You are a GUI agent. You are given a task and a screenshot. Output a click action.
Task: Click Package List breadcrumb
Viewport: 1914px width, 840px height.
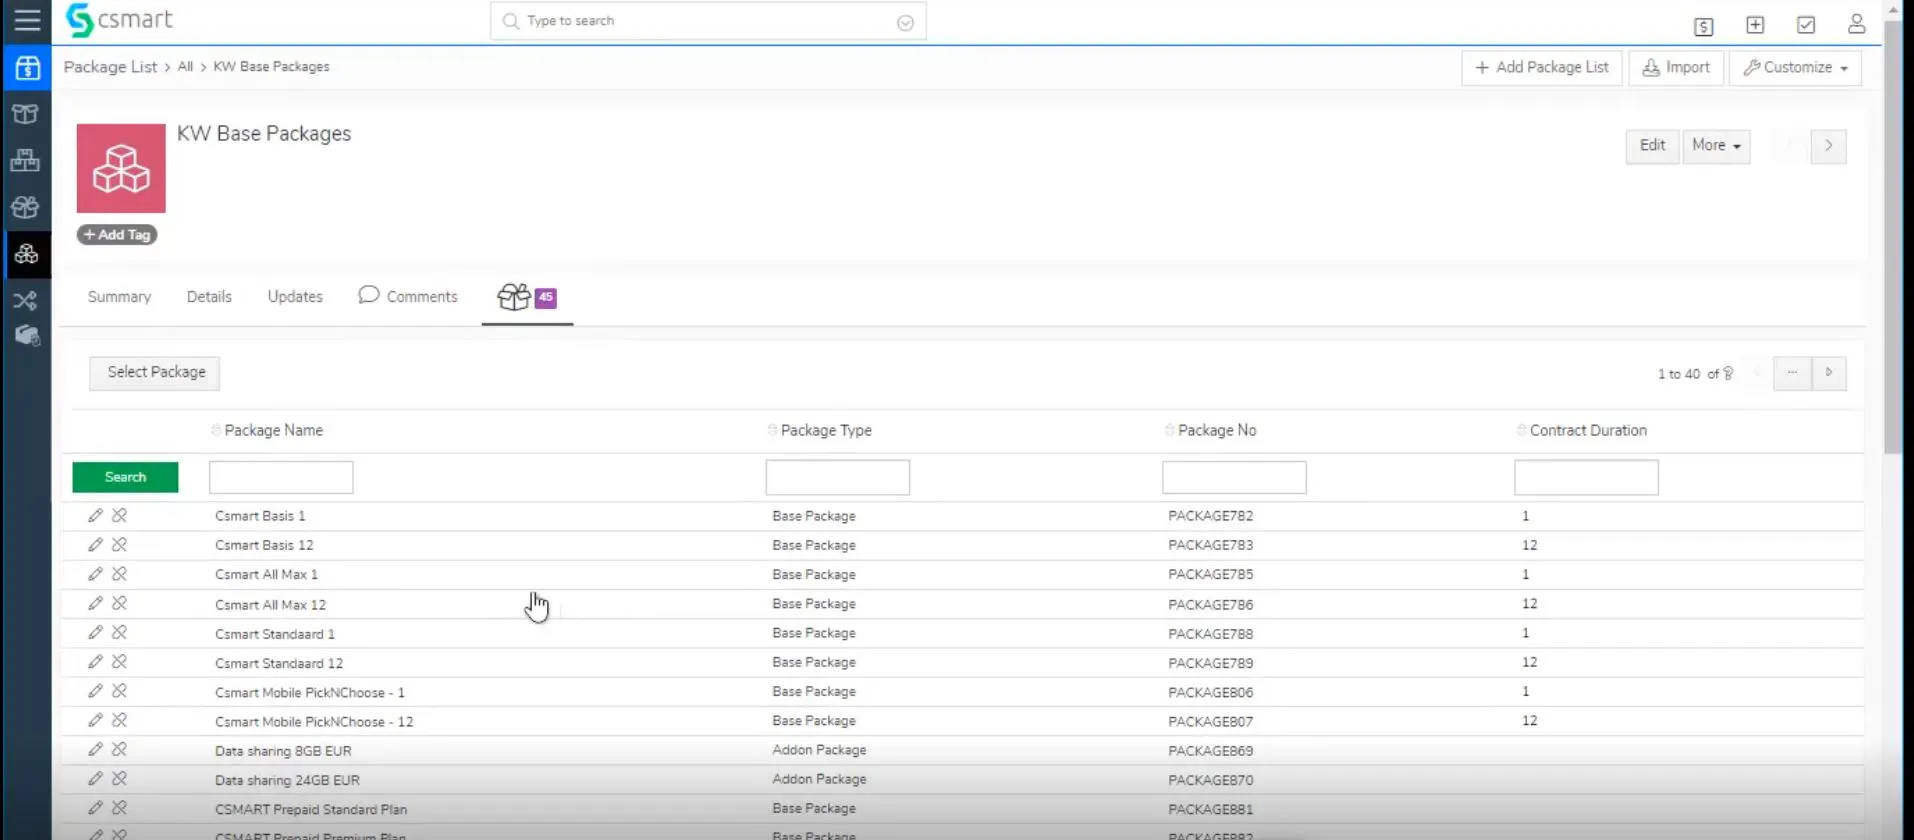(110, 66)
